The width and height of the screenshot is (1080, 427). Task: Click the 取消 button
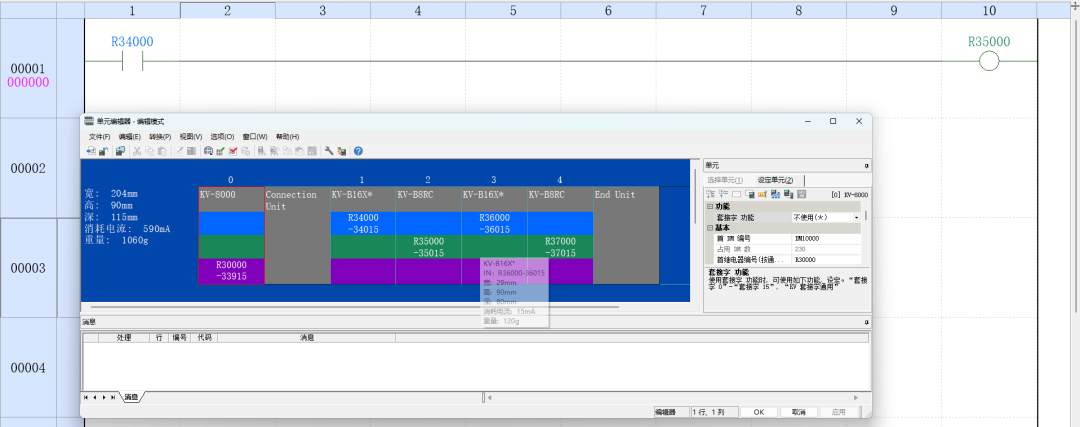[x=798, y=412]
